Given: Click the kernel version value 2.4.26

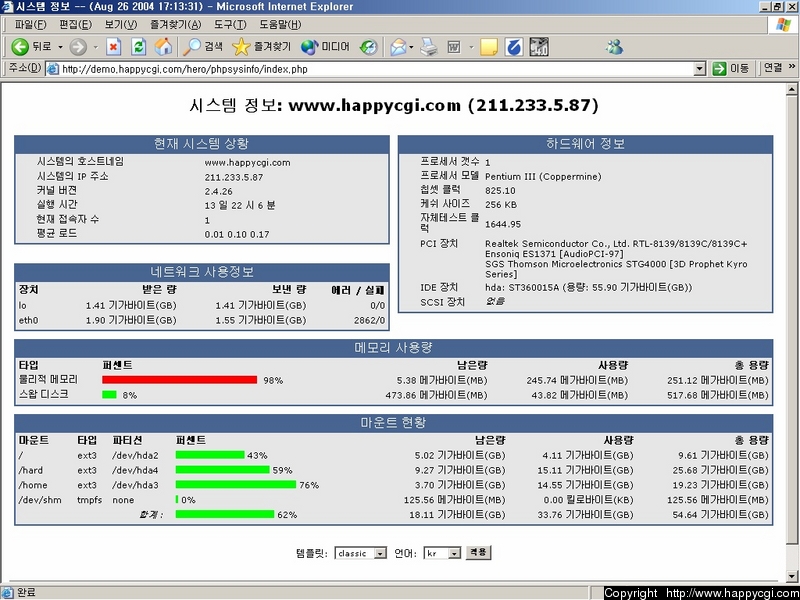Looking at the screenshot, I should point(218,192).
